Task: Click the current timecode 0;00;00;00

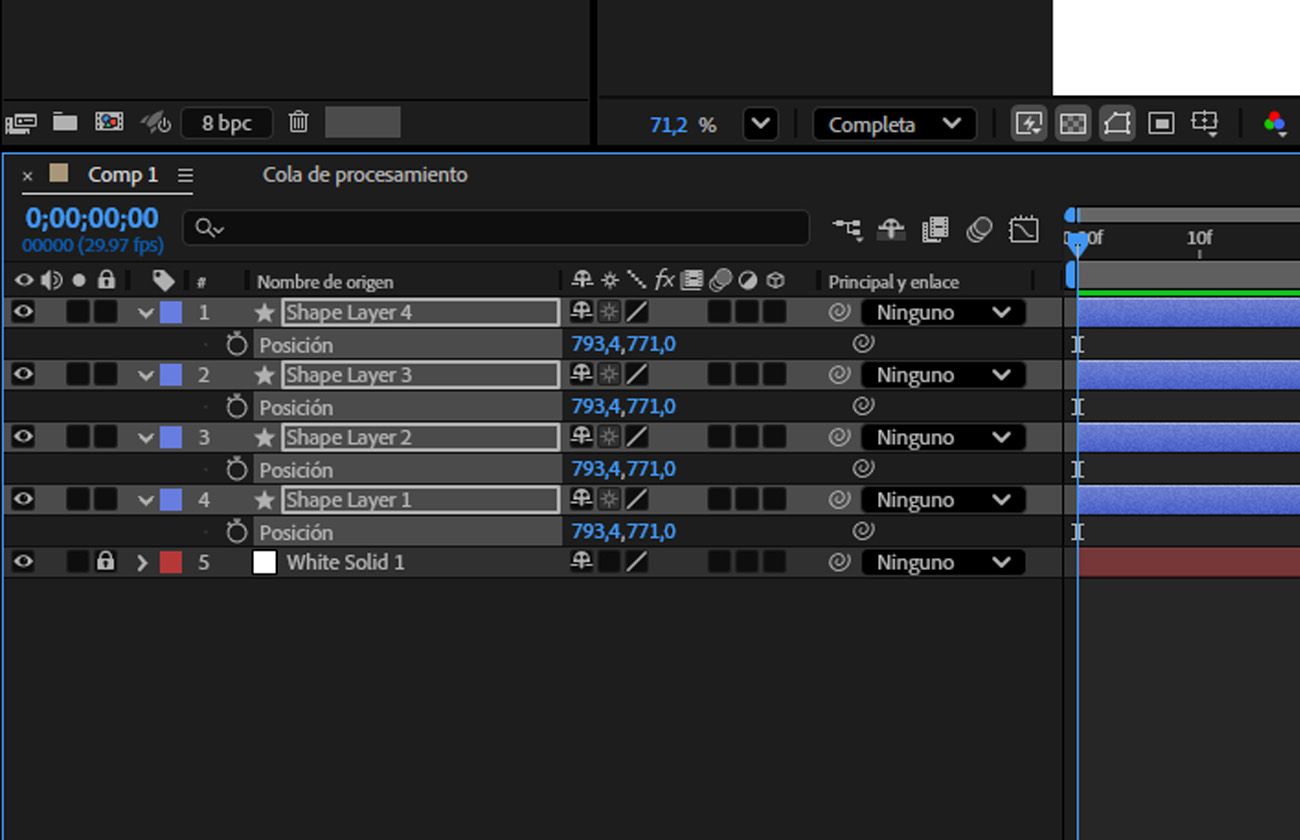Action: (92, 218)
